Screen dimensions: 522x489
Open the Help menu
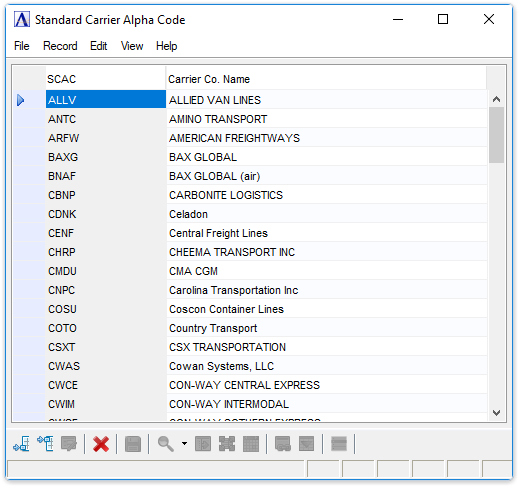point(167,46)
